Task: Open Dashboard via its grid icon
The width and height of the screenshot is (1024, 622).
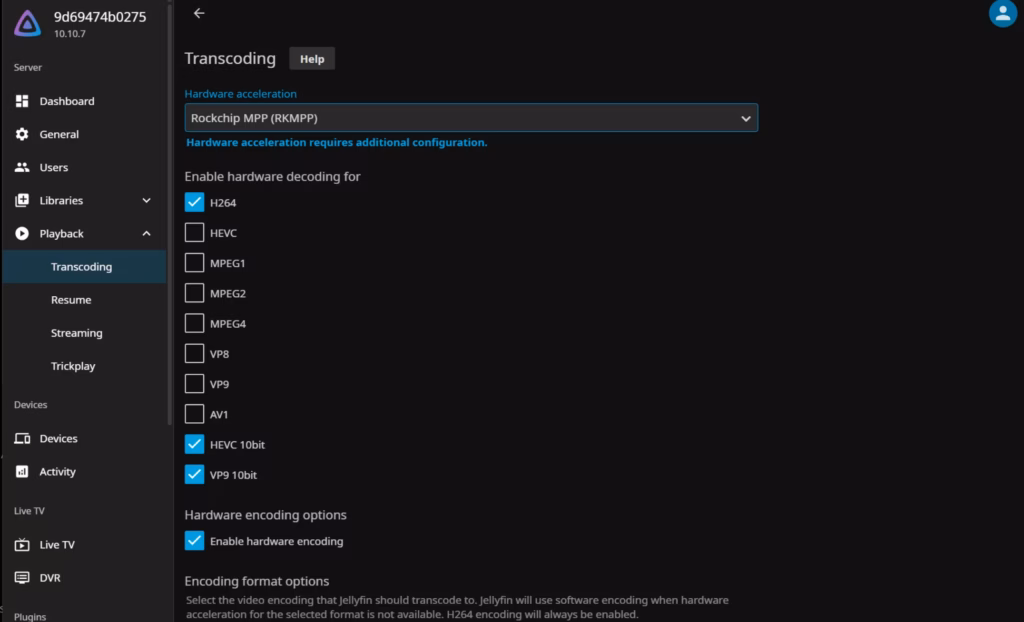Action: [22, 101]
